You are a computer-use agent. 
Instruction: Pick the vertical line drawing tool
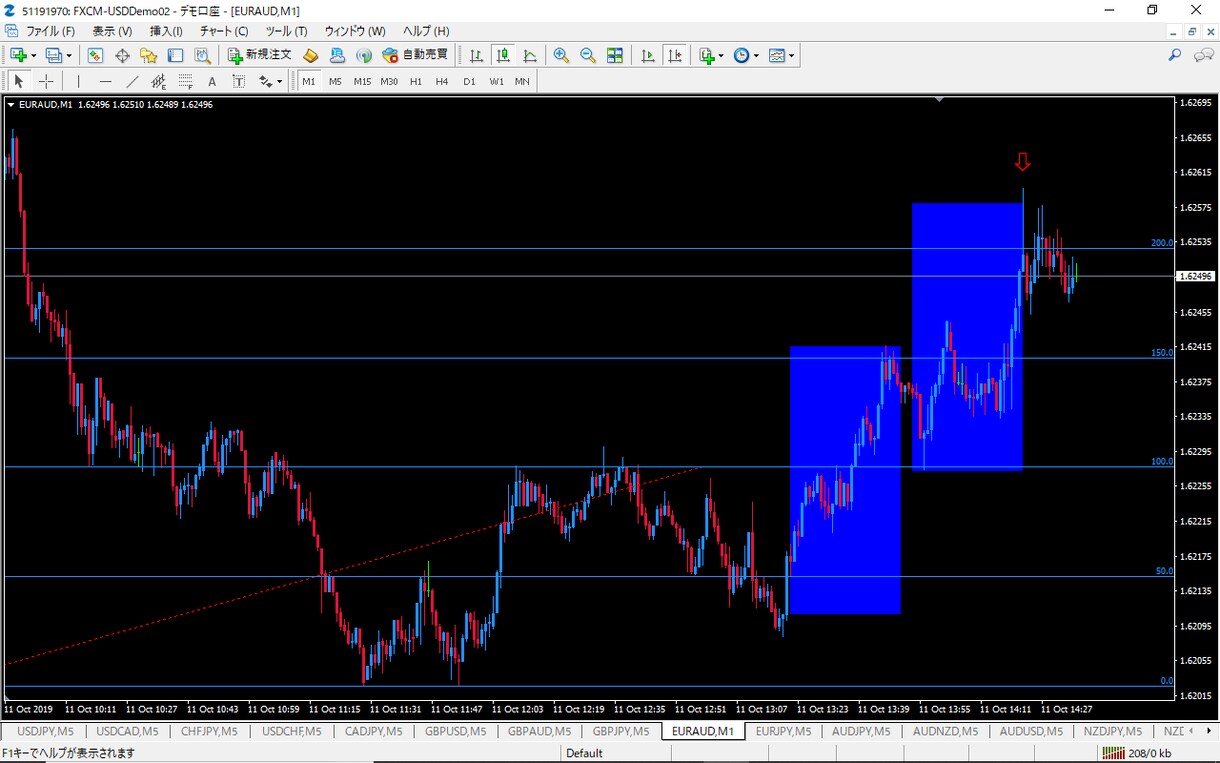(x=79, y=81)
